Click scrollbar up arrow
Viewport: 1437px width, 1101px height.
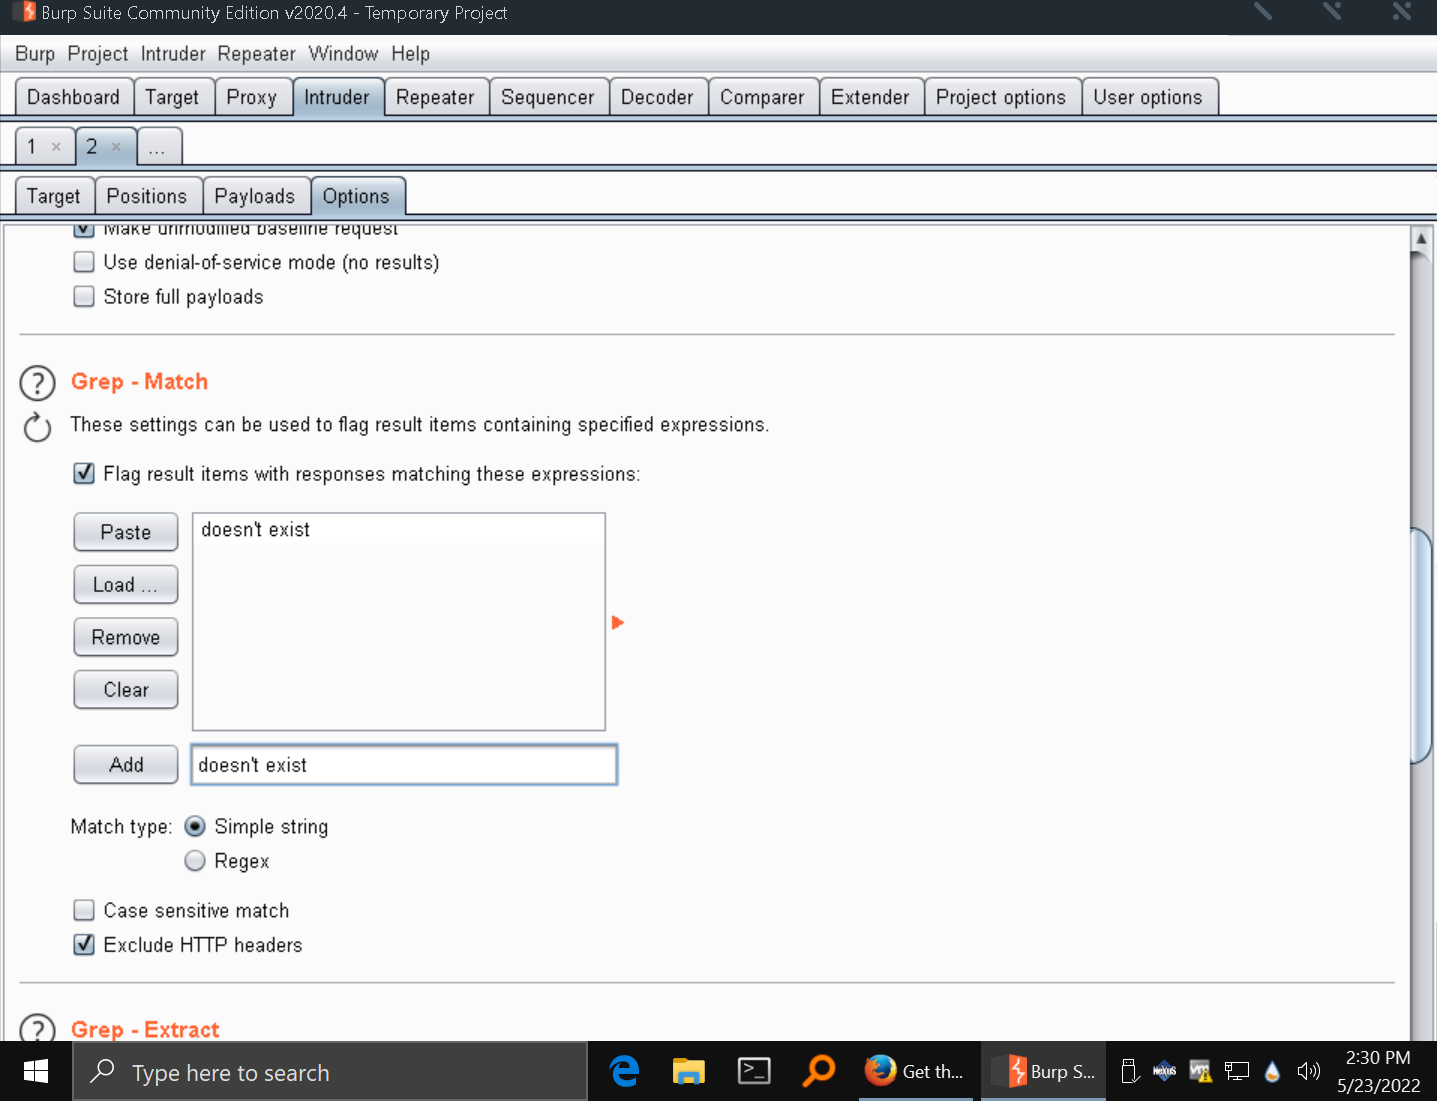coord(1421,239)
